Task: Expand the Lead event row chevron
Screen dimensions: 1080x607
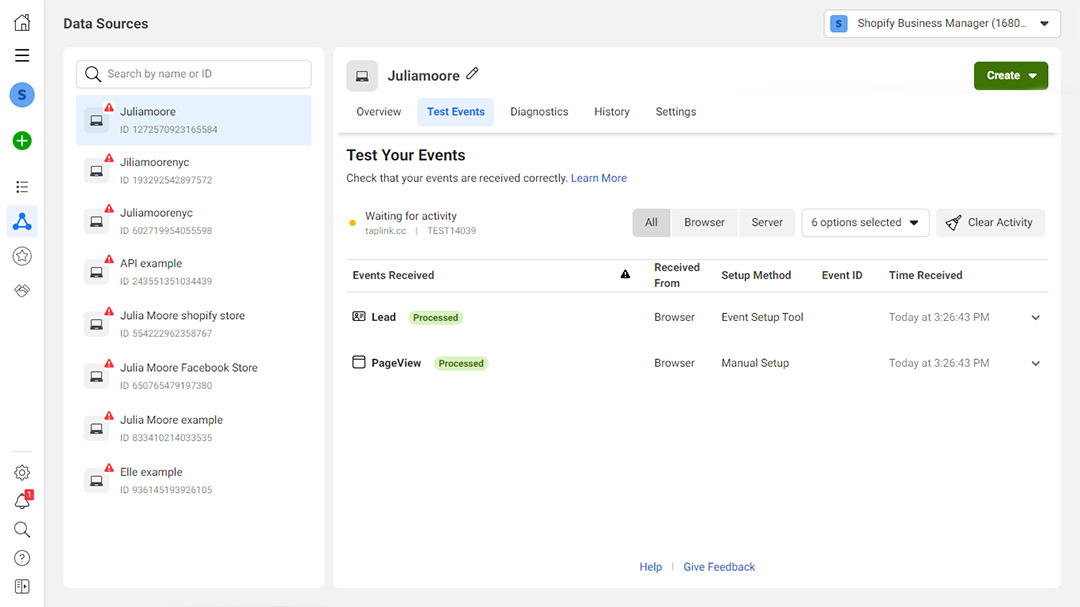Action: 1035,318
